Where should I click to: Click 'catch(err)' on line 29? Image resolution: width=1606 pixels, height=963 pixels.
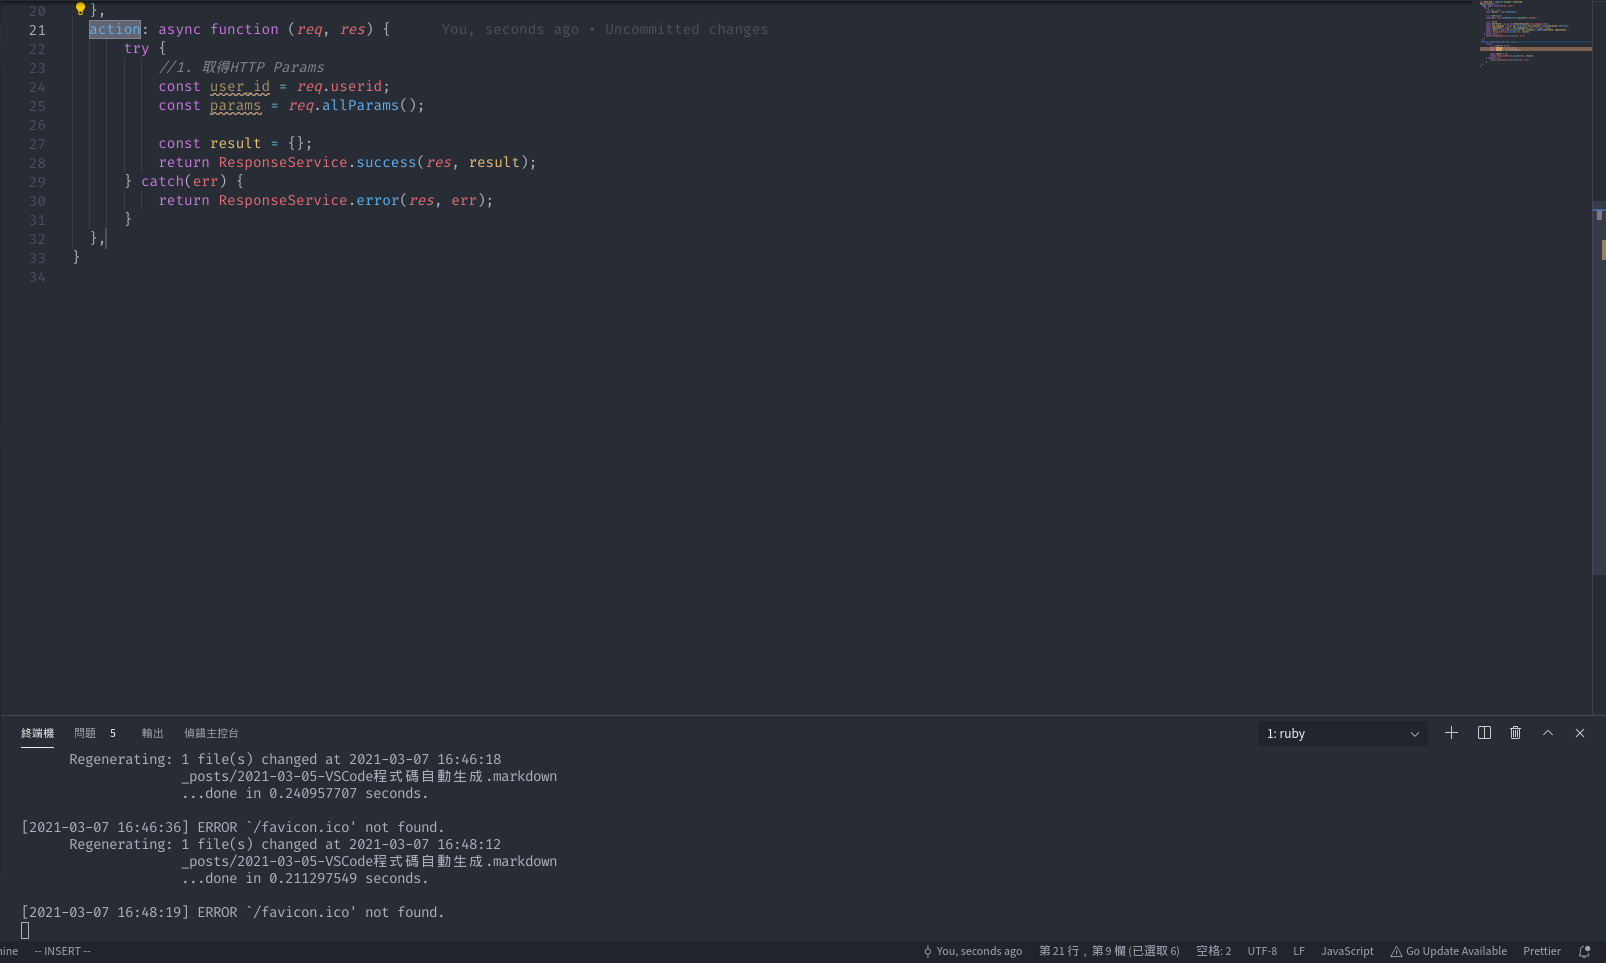coord(184,182)
